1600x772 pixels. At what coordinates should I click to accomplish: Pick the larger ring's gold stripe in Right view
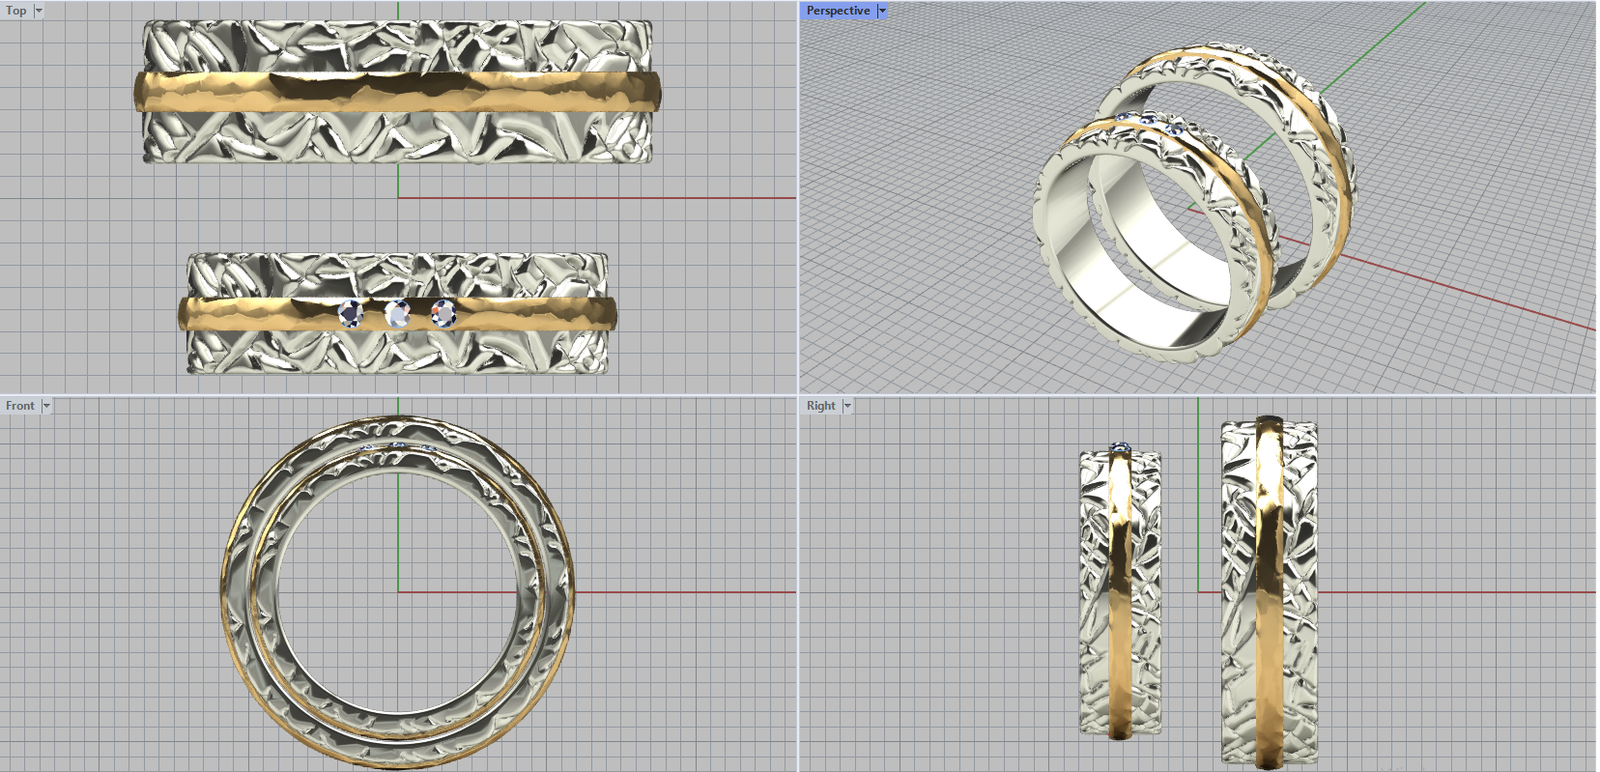pyautogui.click(x=1269, y=600)
